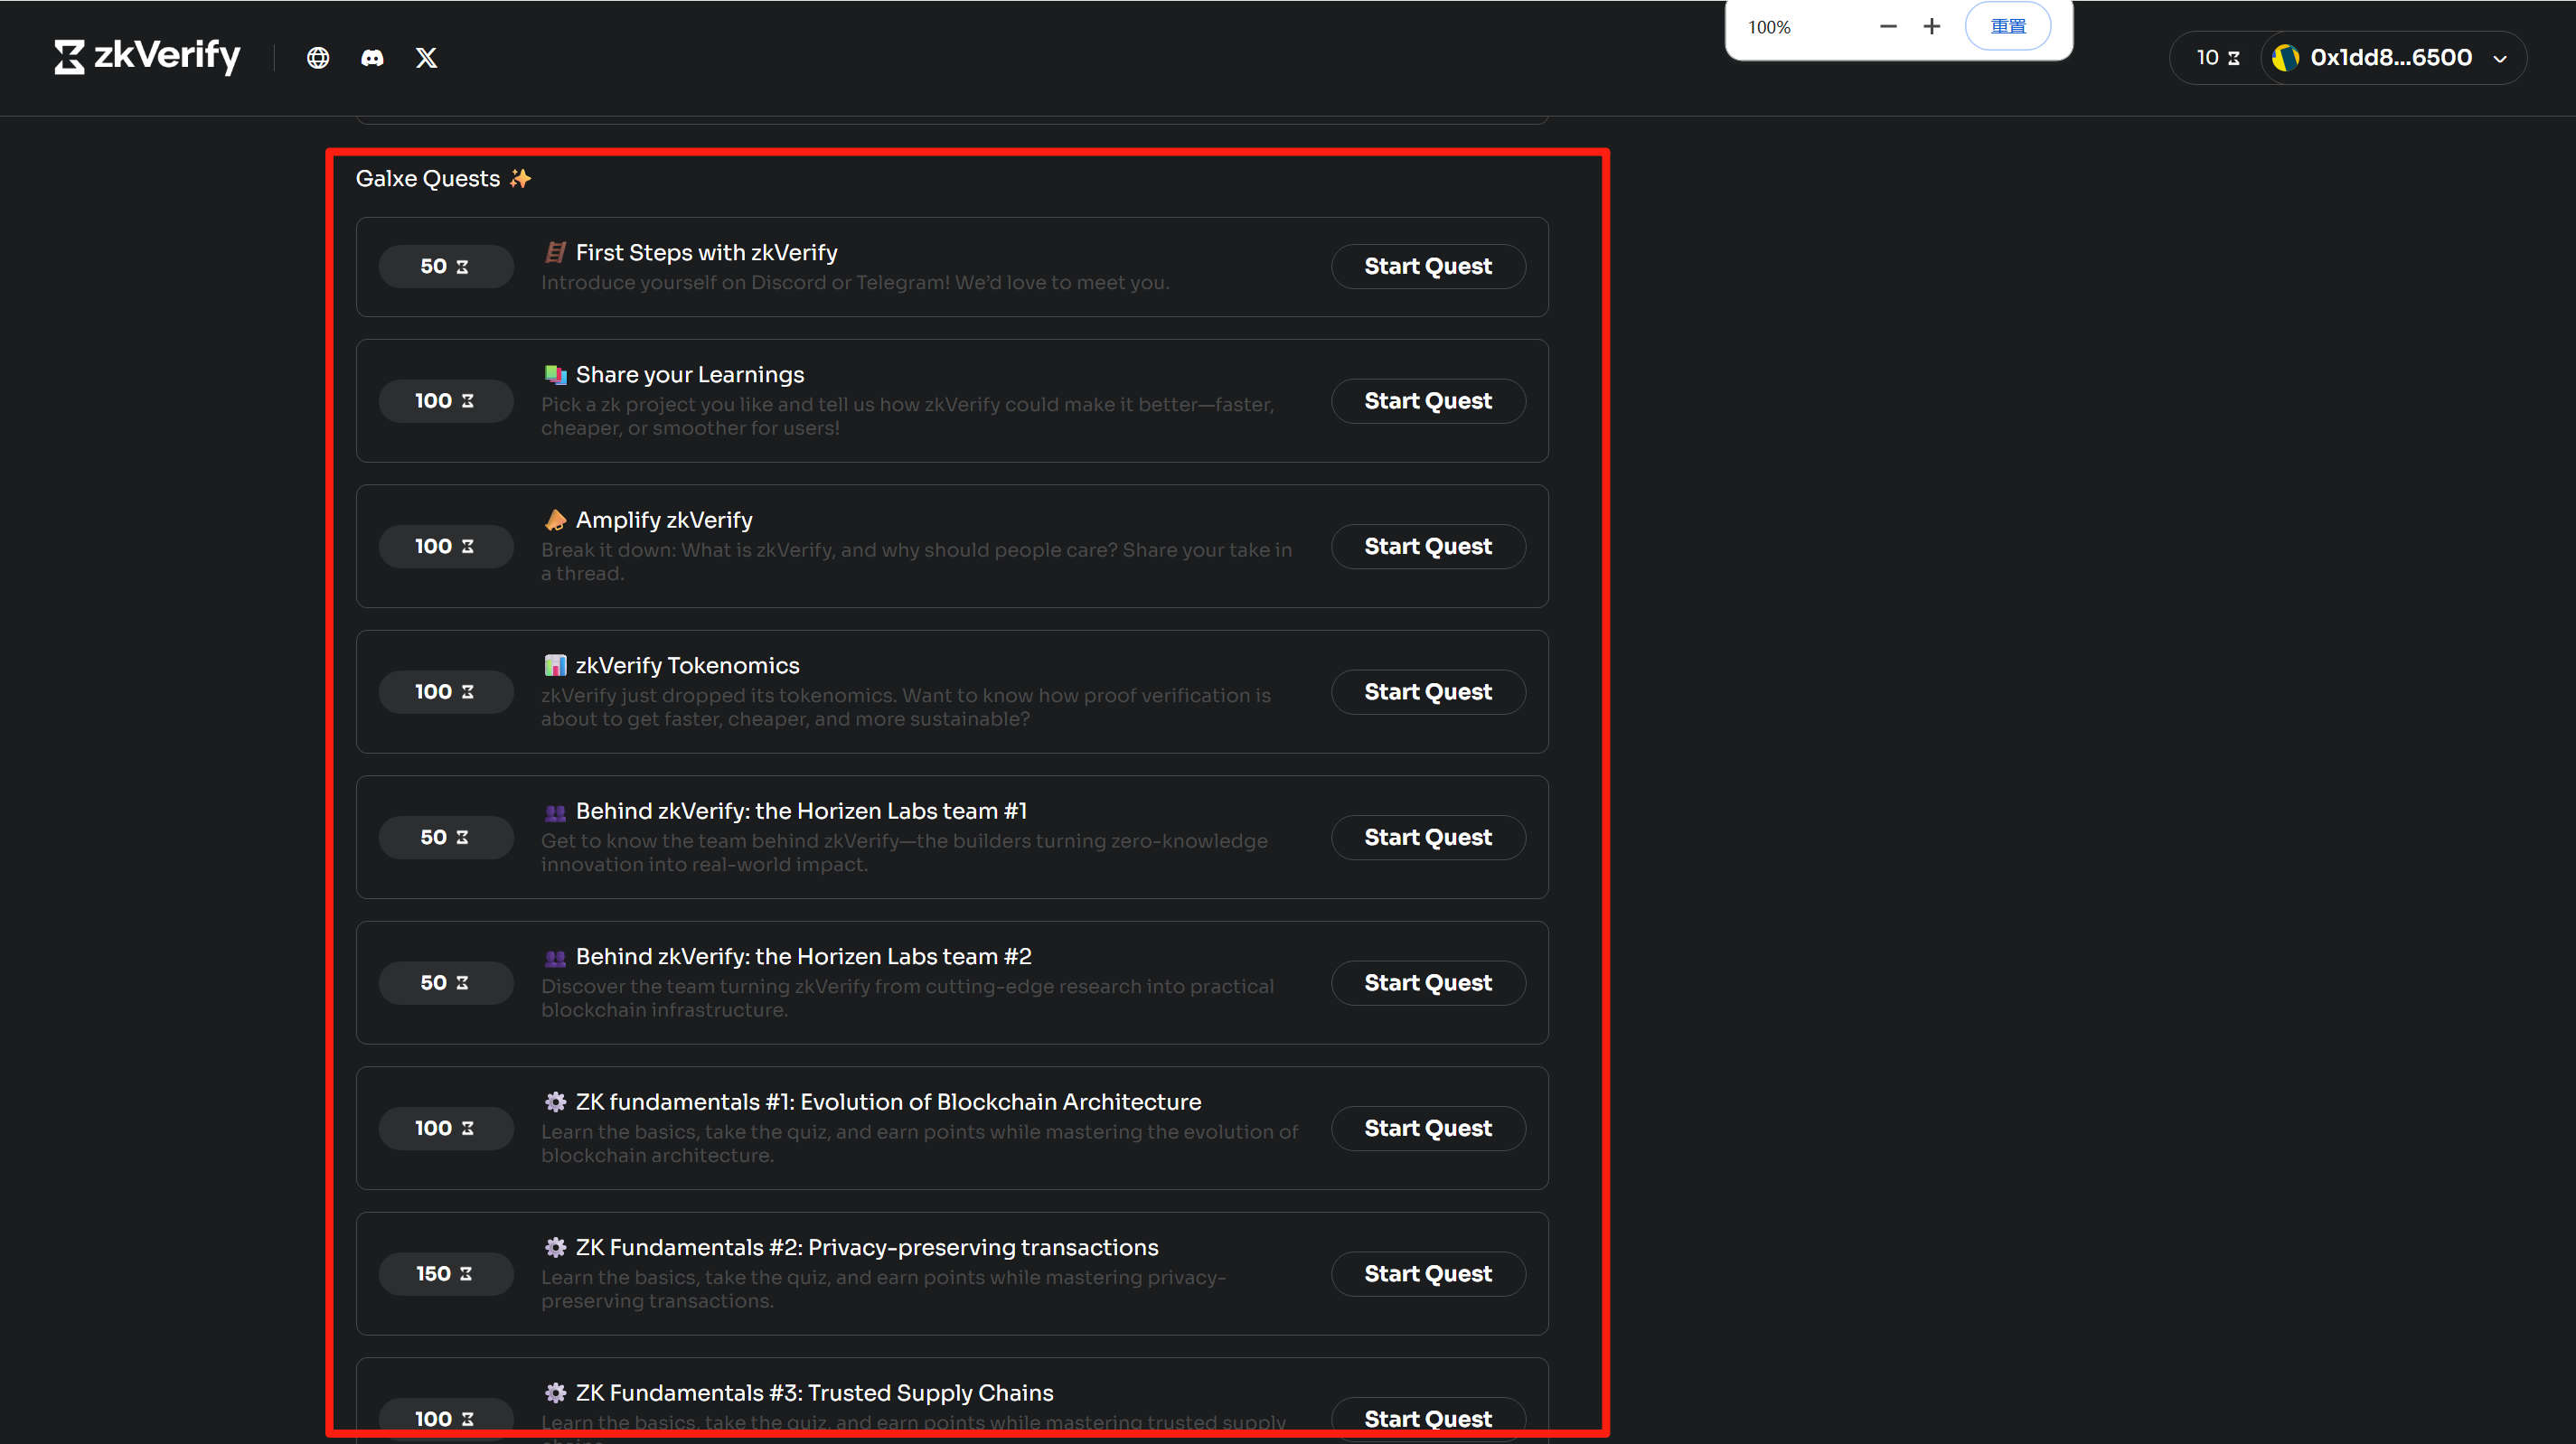Click the gear icon of ZK Fundamentals #3
Viewport: 2576px width, 1444px height.
pyautogui.click(x=555, y=1393)
